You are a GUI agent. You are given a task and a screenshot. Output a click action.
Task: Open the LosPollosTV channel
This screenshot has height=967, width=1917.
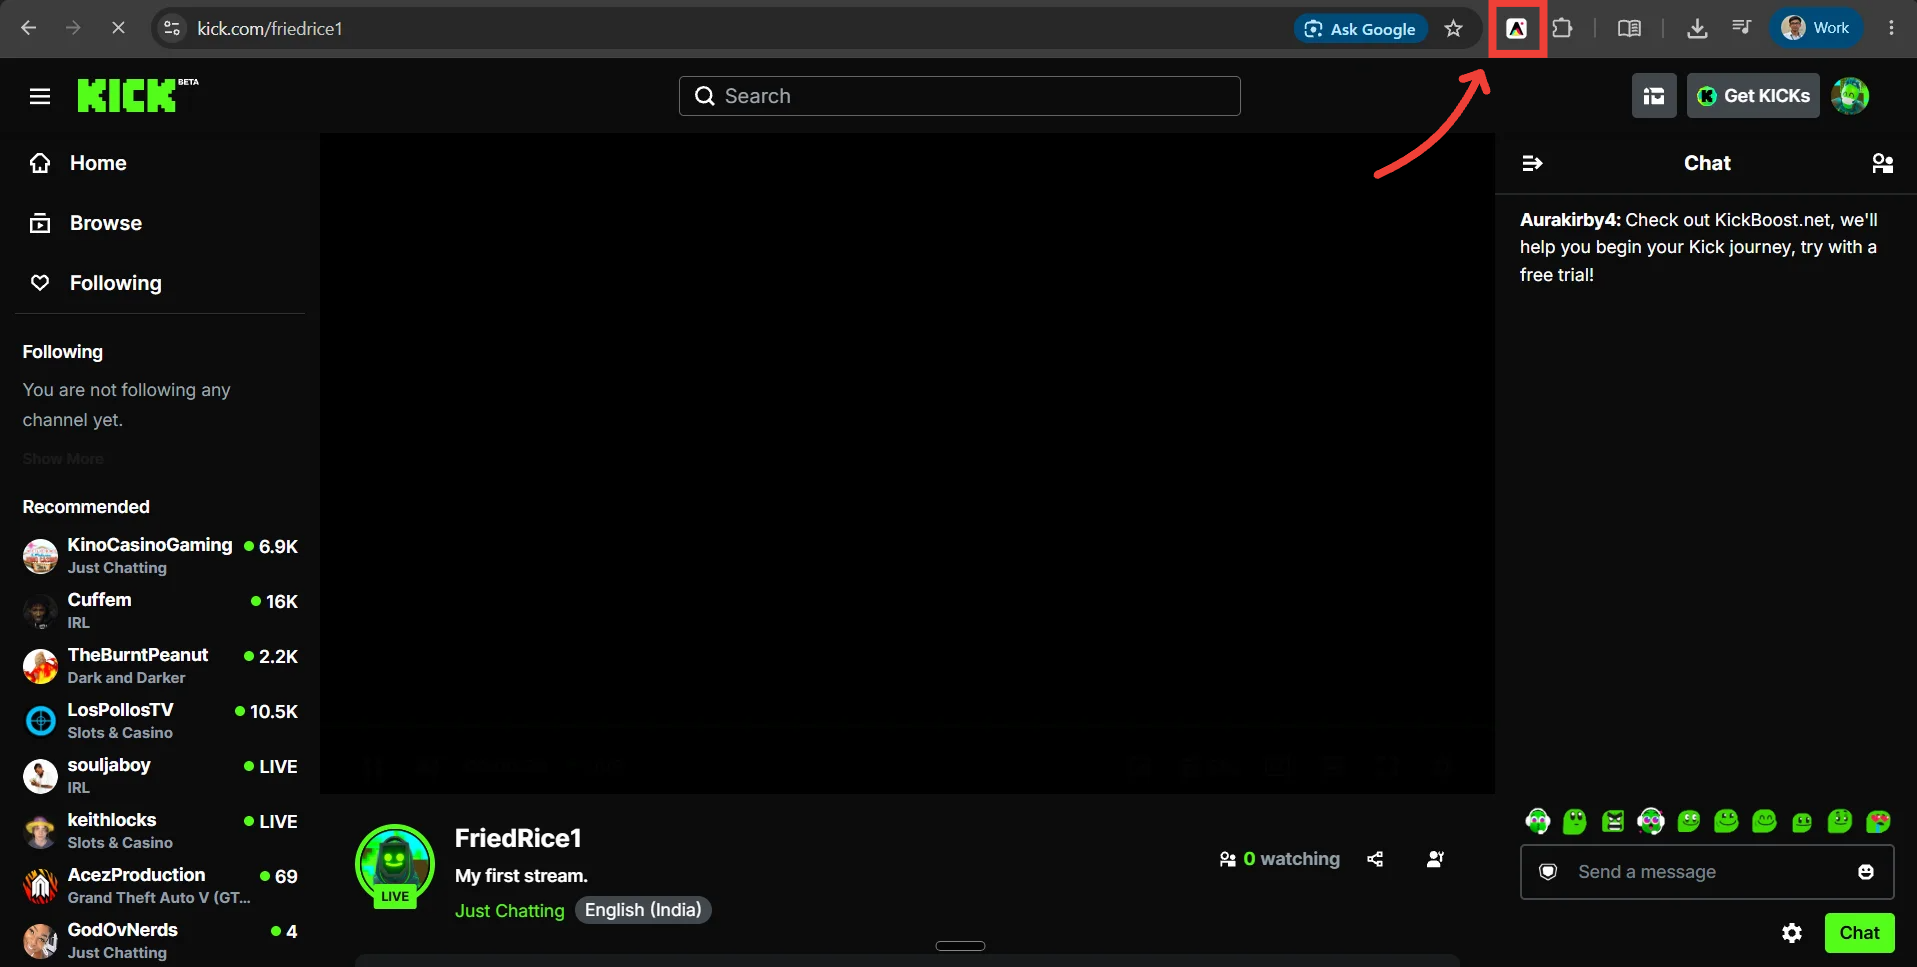[160, 720]
